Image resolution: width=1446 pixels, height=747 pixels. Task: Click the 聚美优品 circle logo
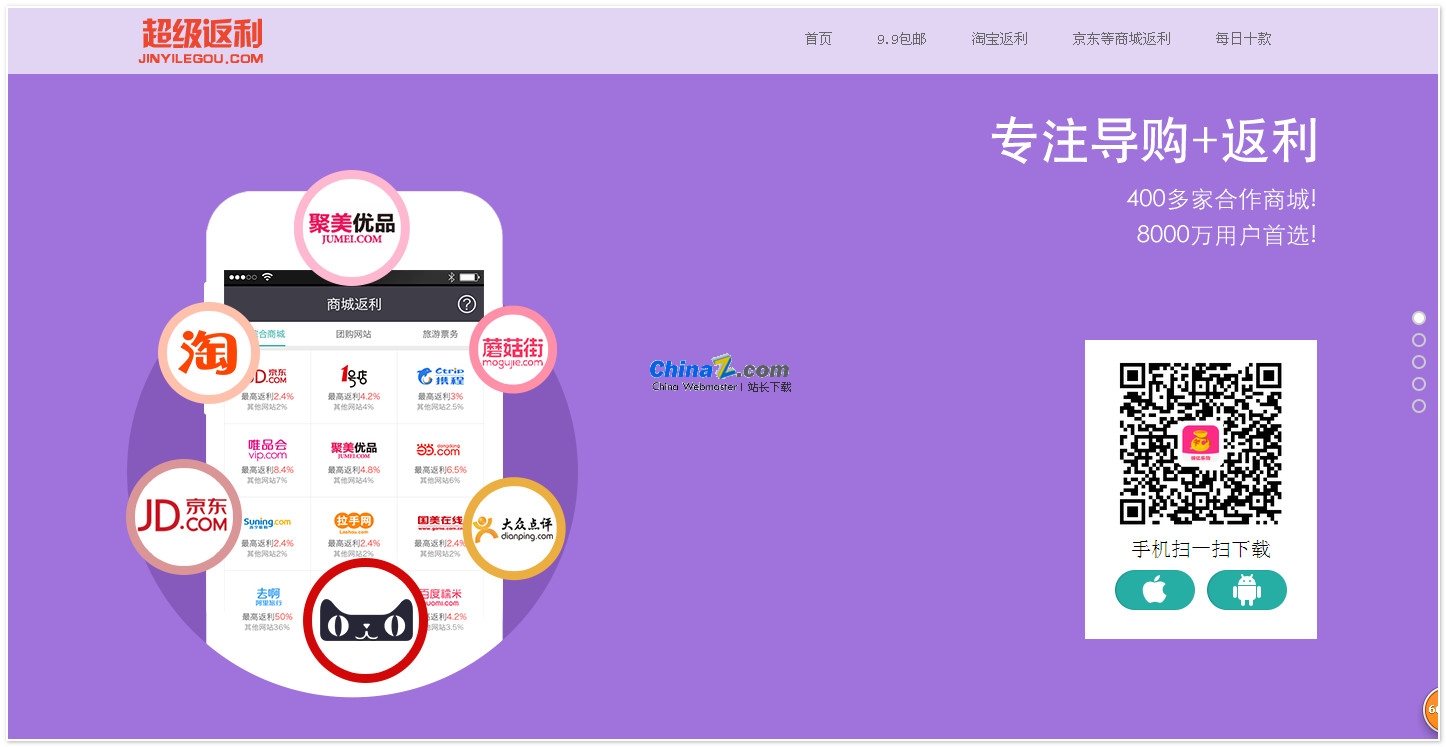click(x=352, y=227)
